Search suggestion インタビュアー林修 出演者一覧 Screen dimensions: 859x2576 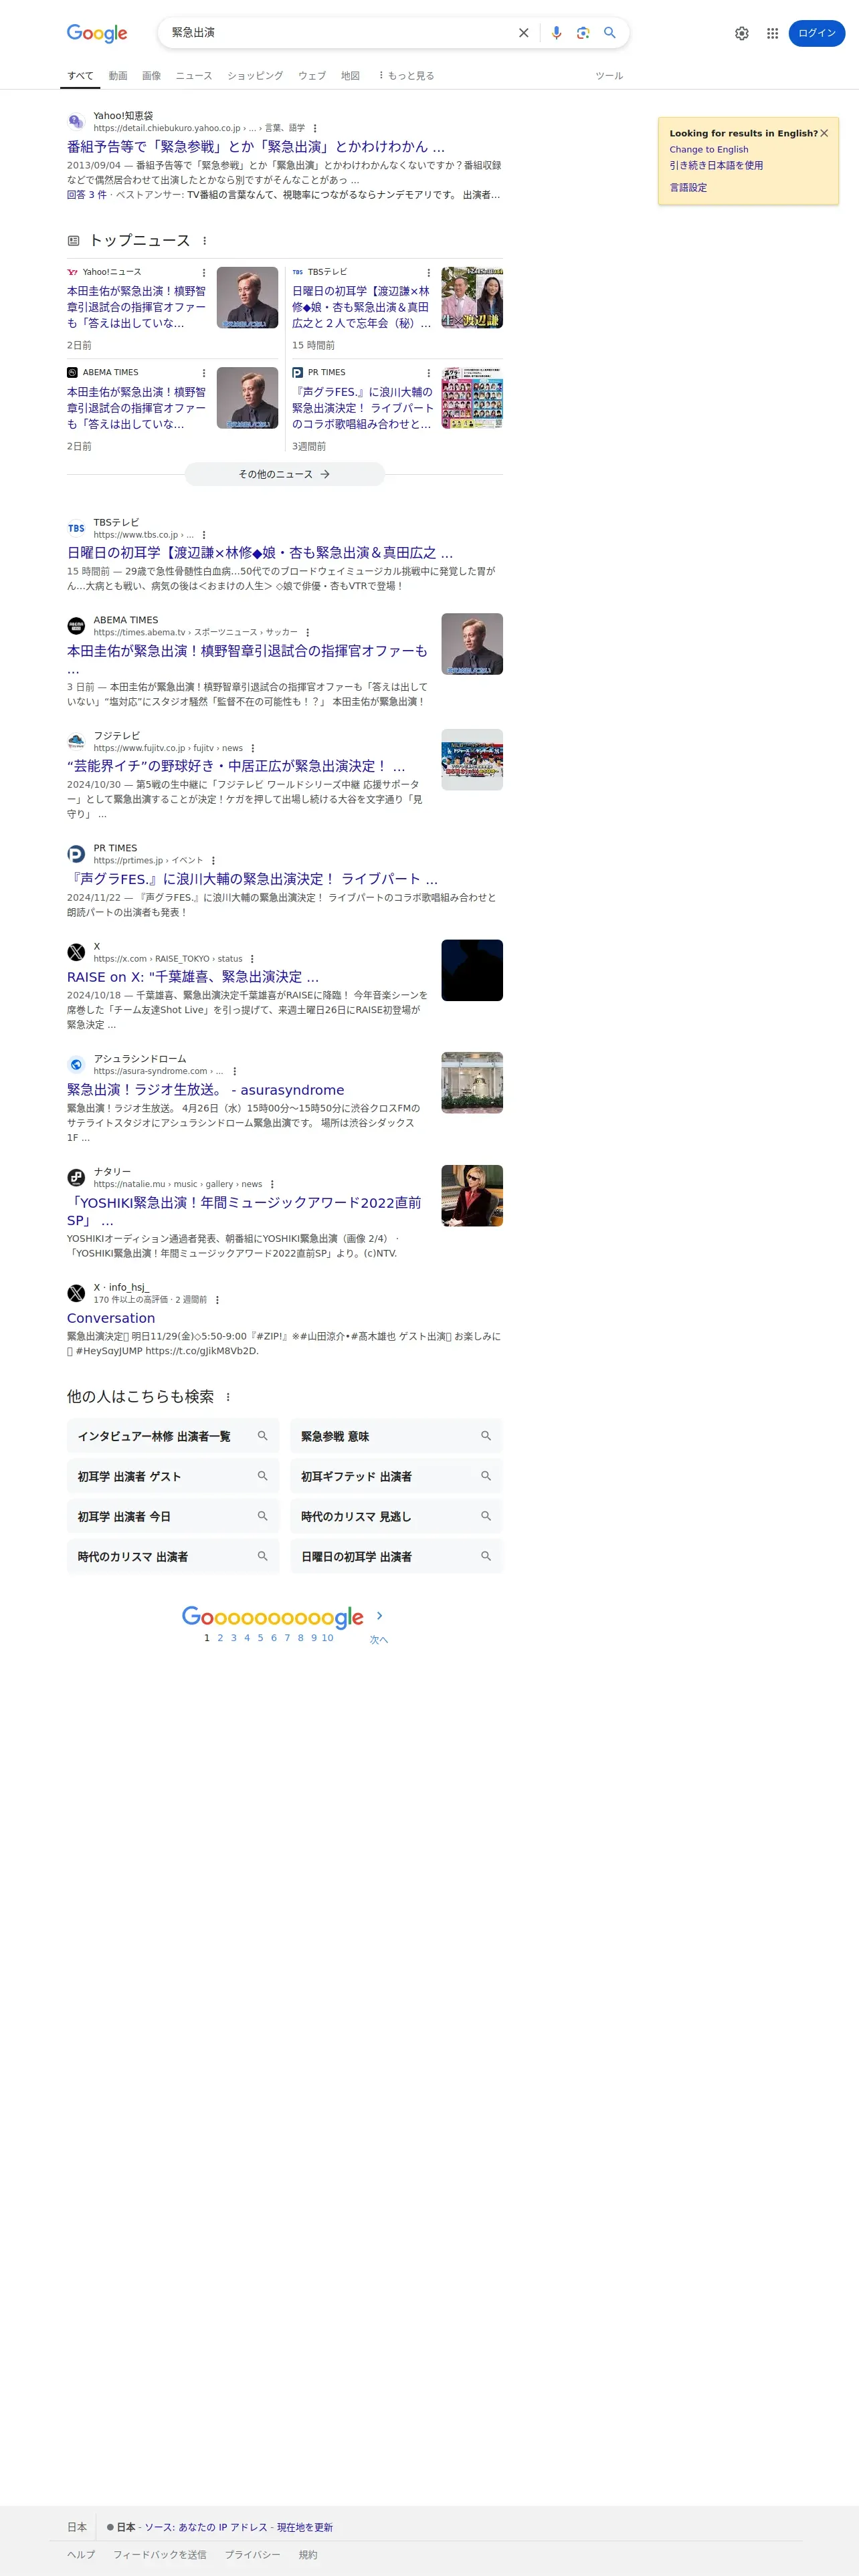click(x=173, y=1436)
